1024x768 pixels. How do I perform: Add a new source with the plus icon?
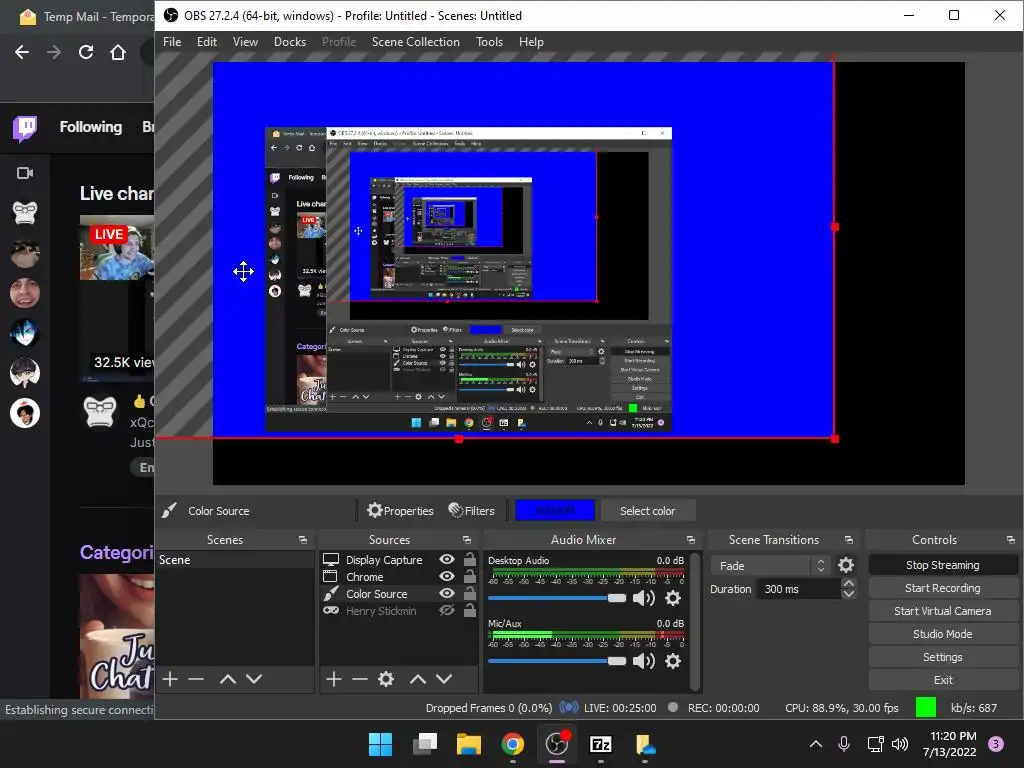pos(334,679)
